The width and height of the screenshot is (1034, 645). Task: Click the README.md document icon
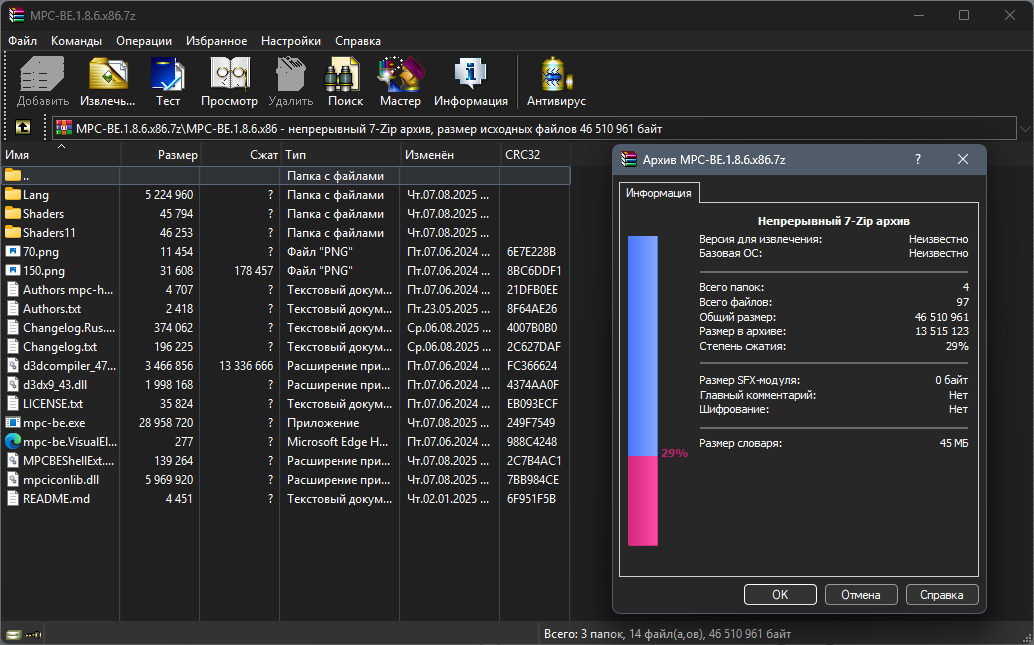13,499
